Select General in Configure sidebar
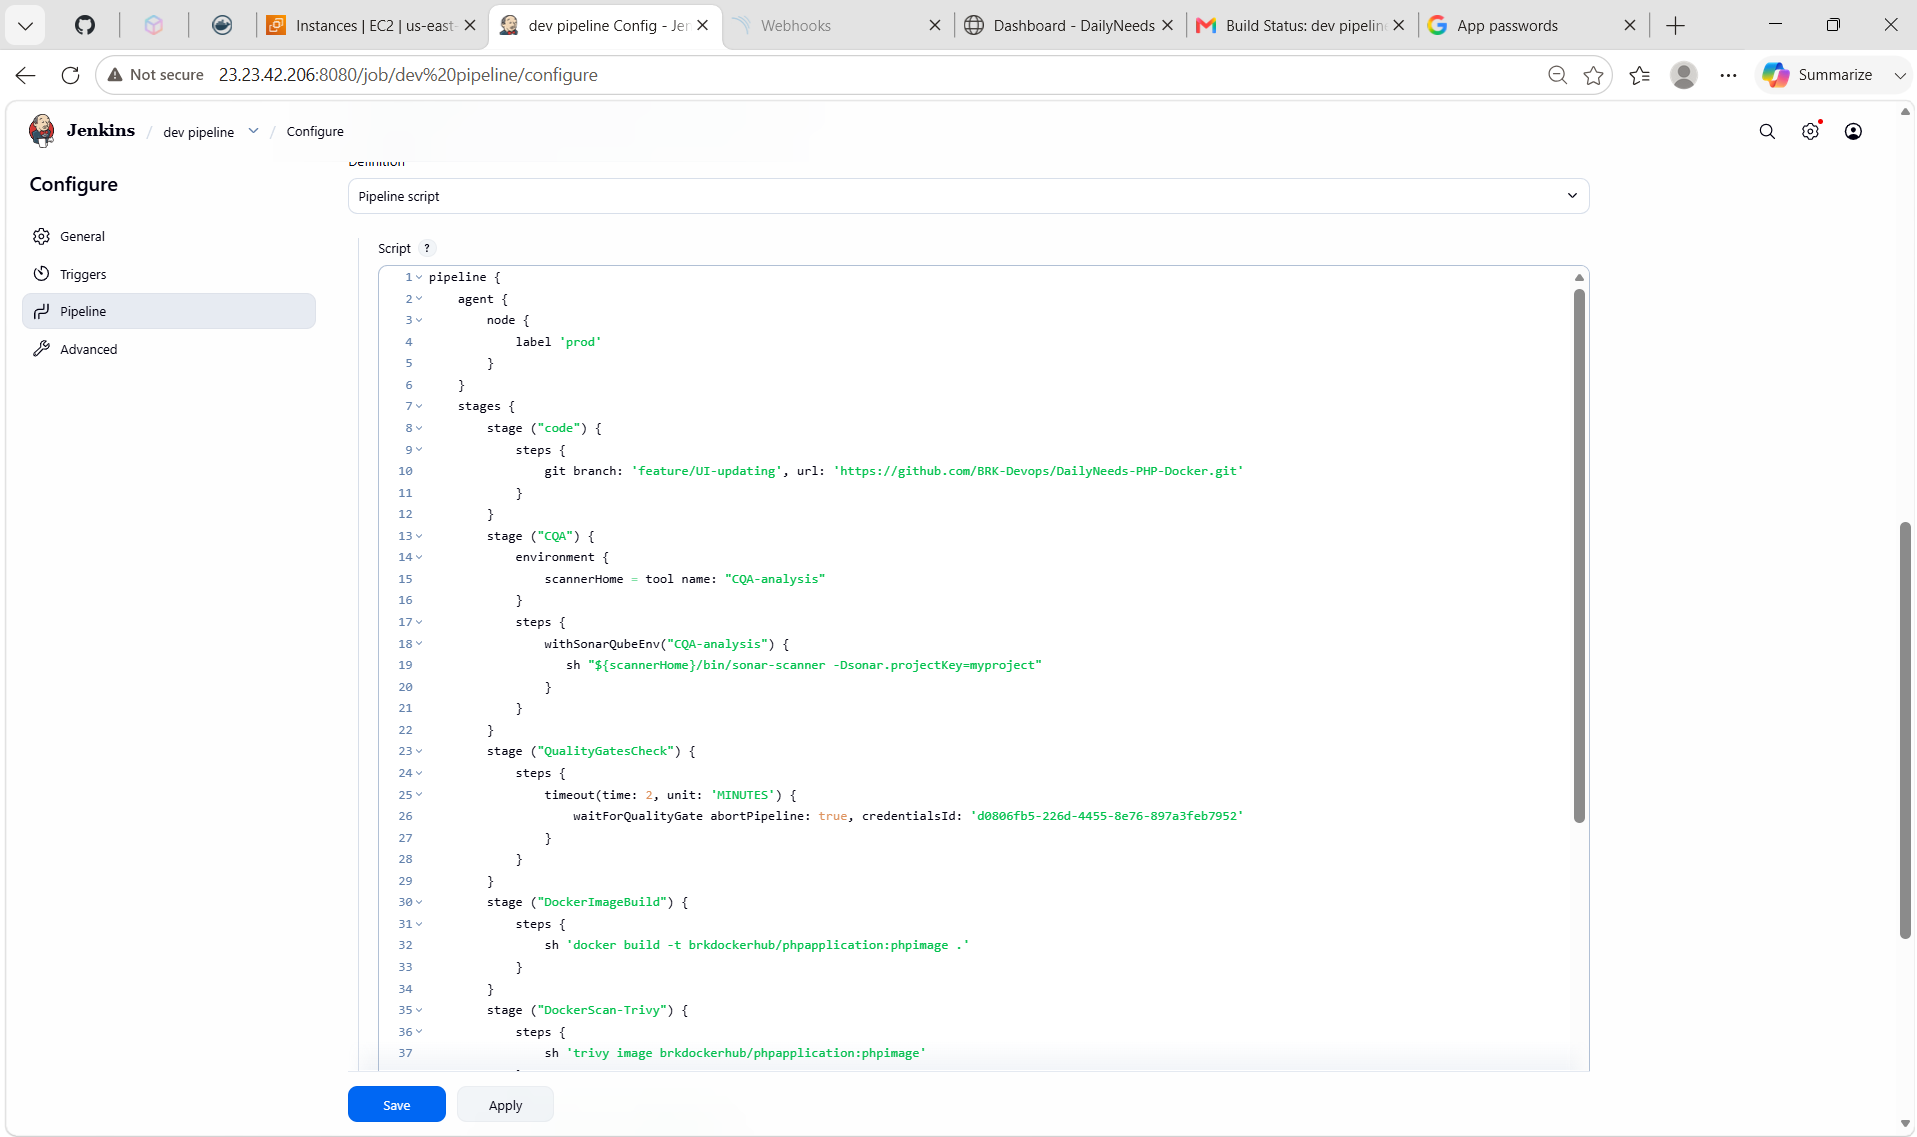 169,236
